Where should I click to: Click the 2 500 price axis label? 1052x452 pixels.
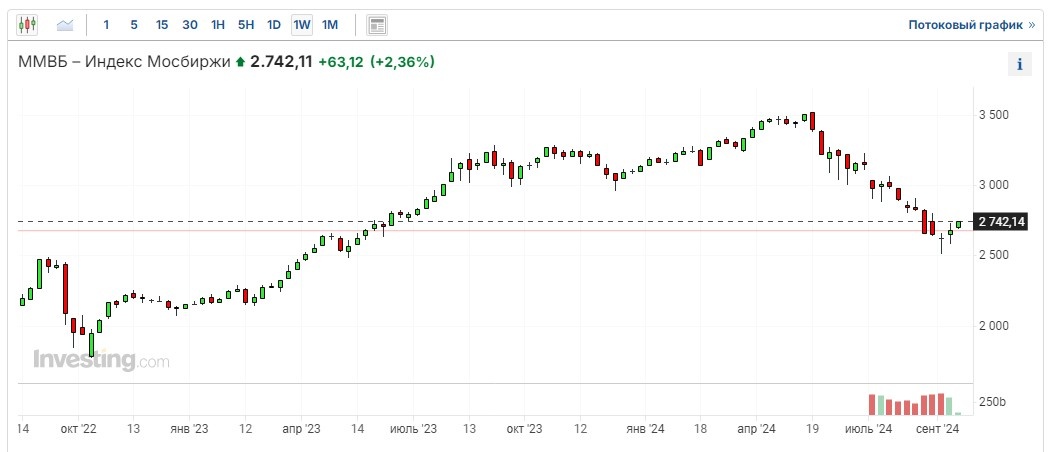(995, 256)
